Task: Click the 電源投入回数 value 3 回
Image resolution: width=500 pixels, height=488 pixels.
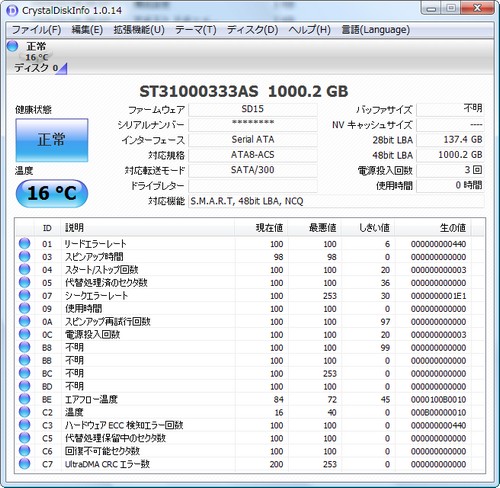Action: [x=450, y=170]
